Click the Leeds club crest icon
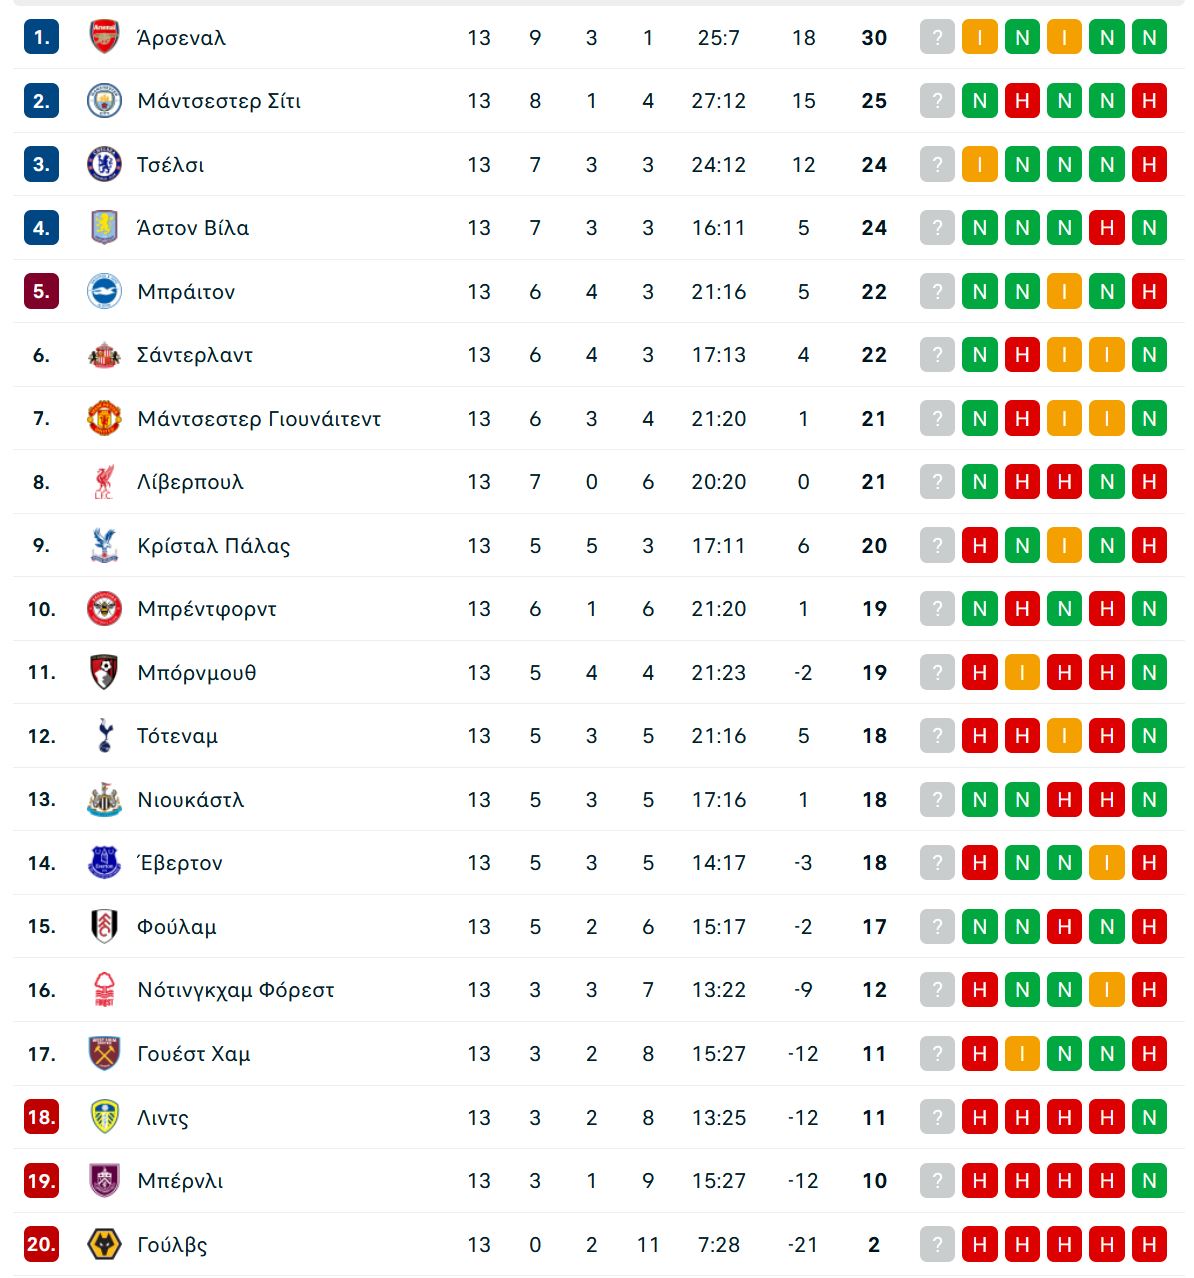1194x1278 pixels. [104, 1117]
